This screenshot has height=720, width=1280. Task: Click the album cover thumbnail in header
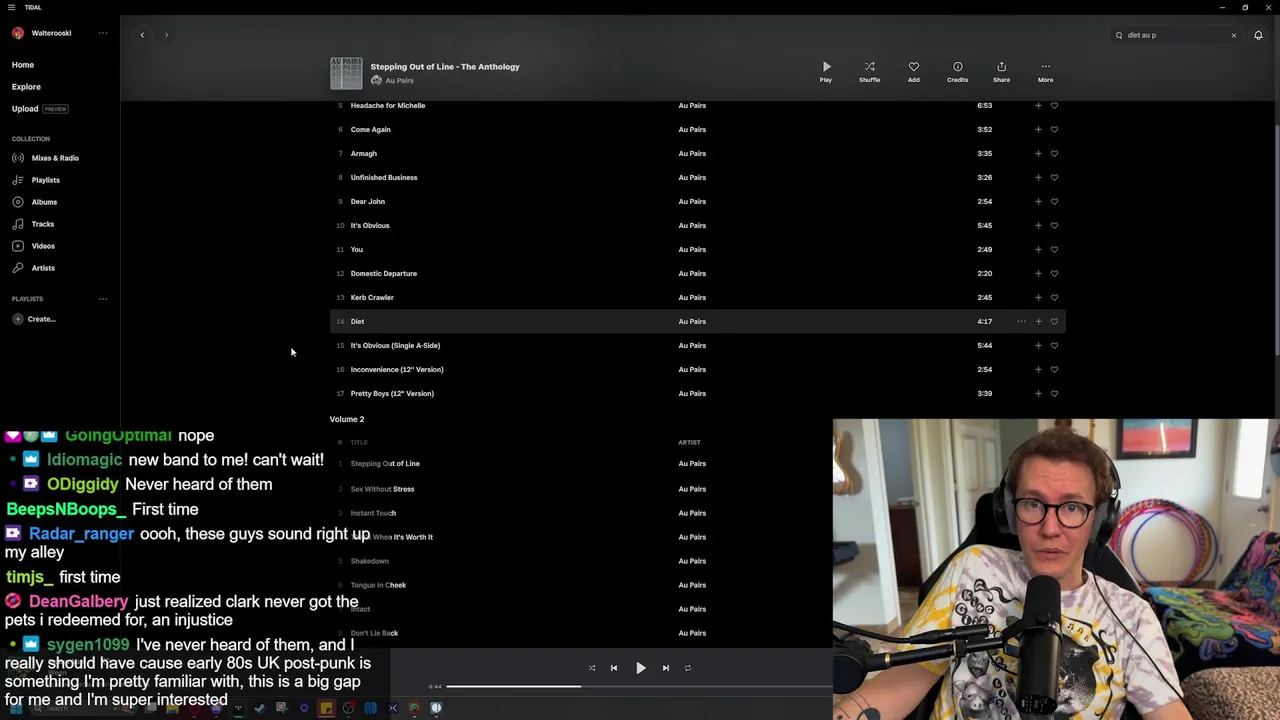click(346, 73)
